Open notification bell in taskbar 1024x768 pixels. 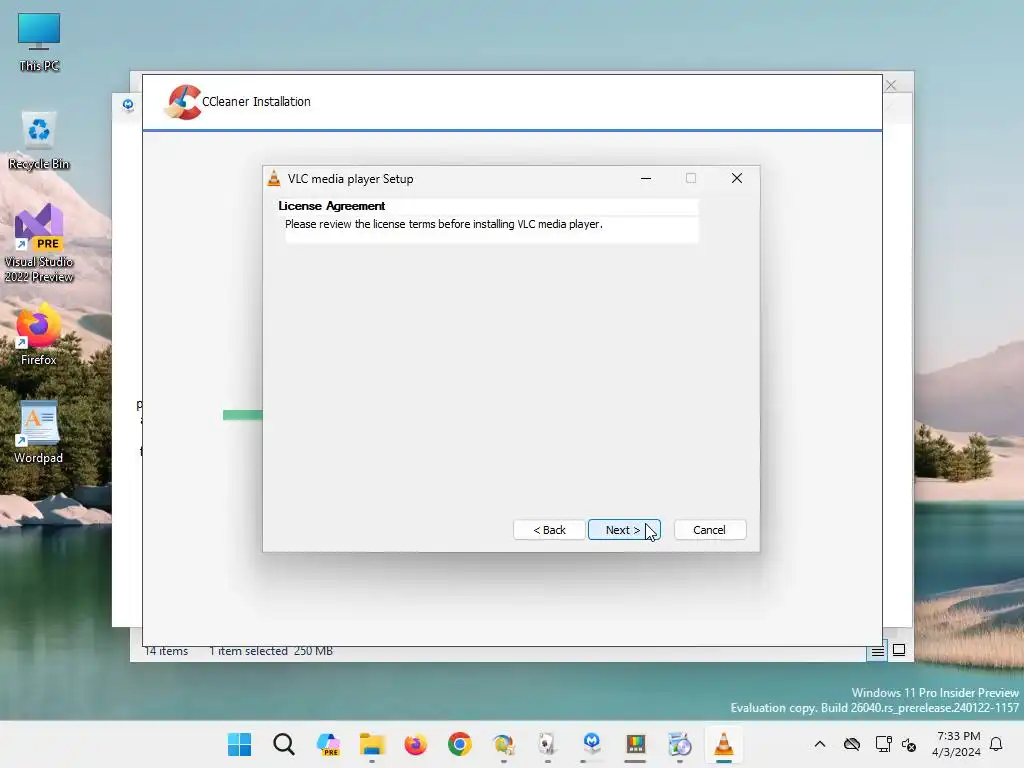(997, 744)
